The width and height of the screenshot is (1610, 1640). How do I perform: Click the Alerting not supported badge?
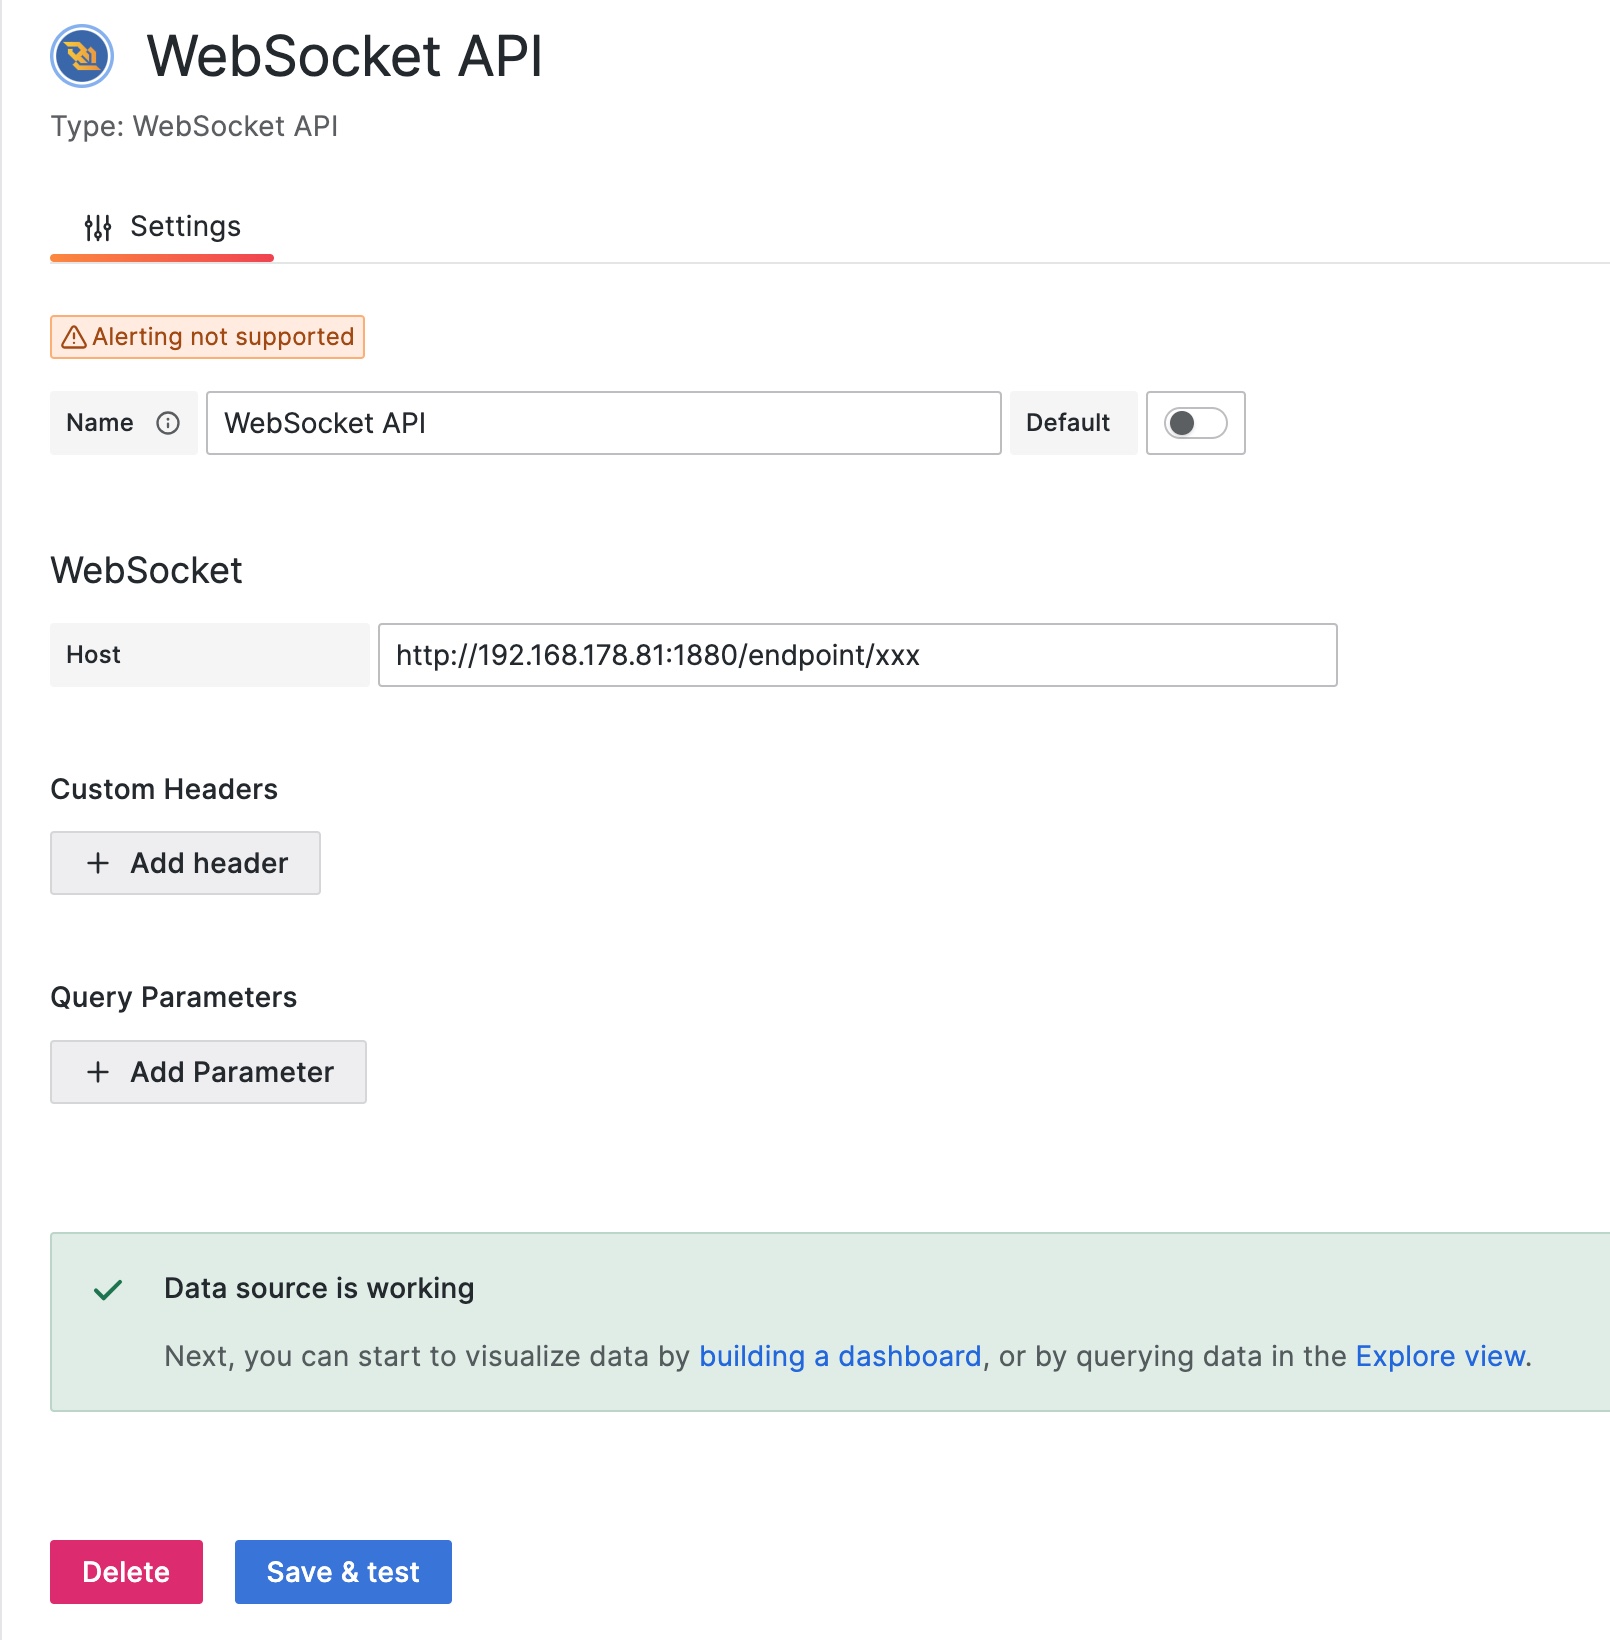point(207,337)
